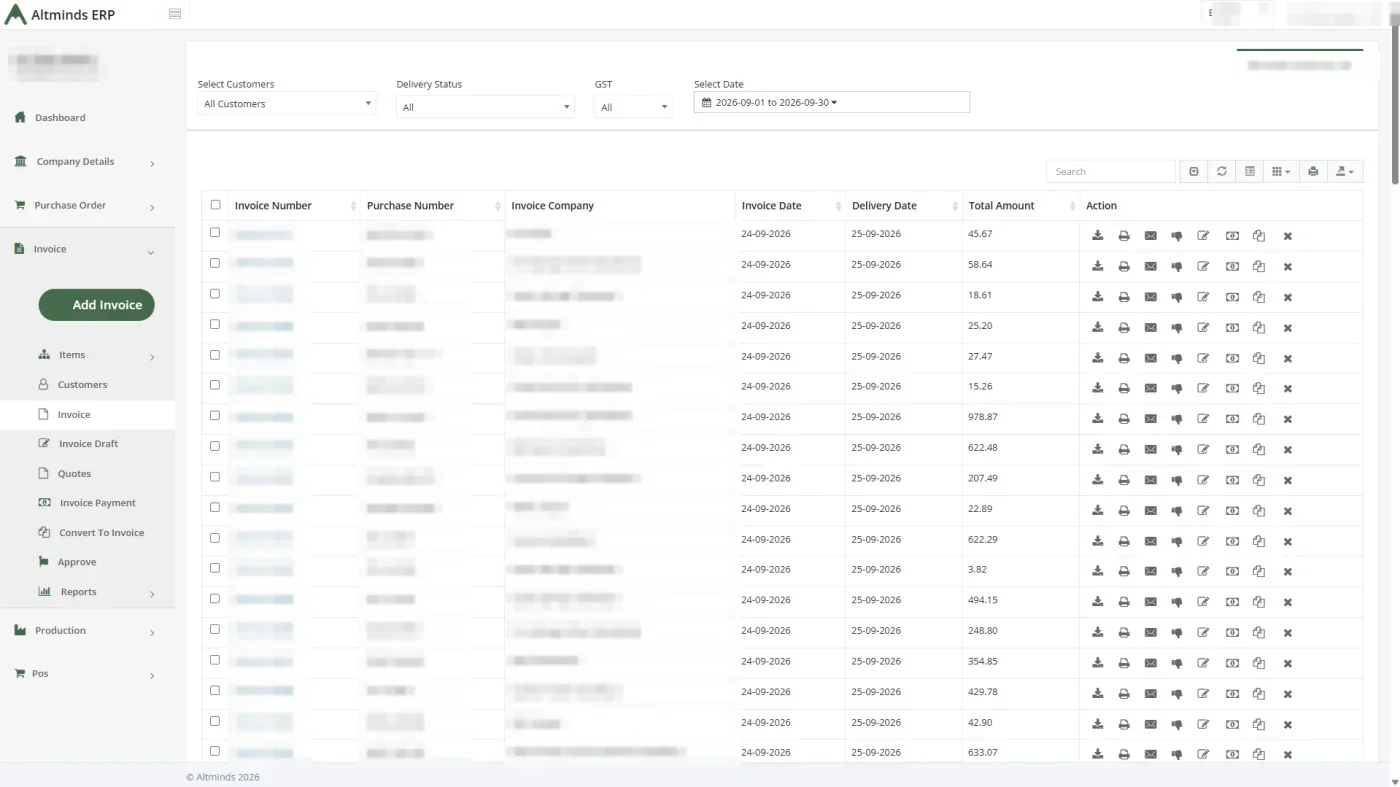Edit the invoice with total 3.82
Image resolution: width=1400 pixels, height=787 pixels.
pos(1203,572)
